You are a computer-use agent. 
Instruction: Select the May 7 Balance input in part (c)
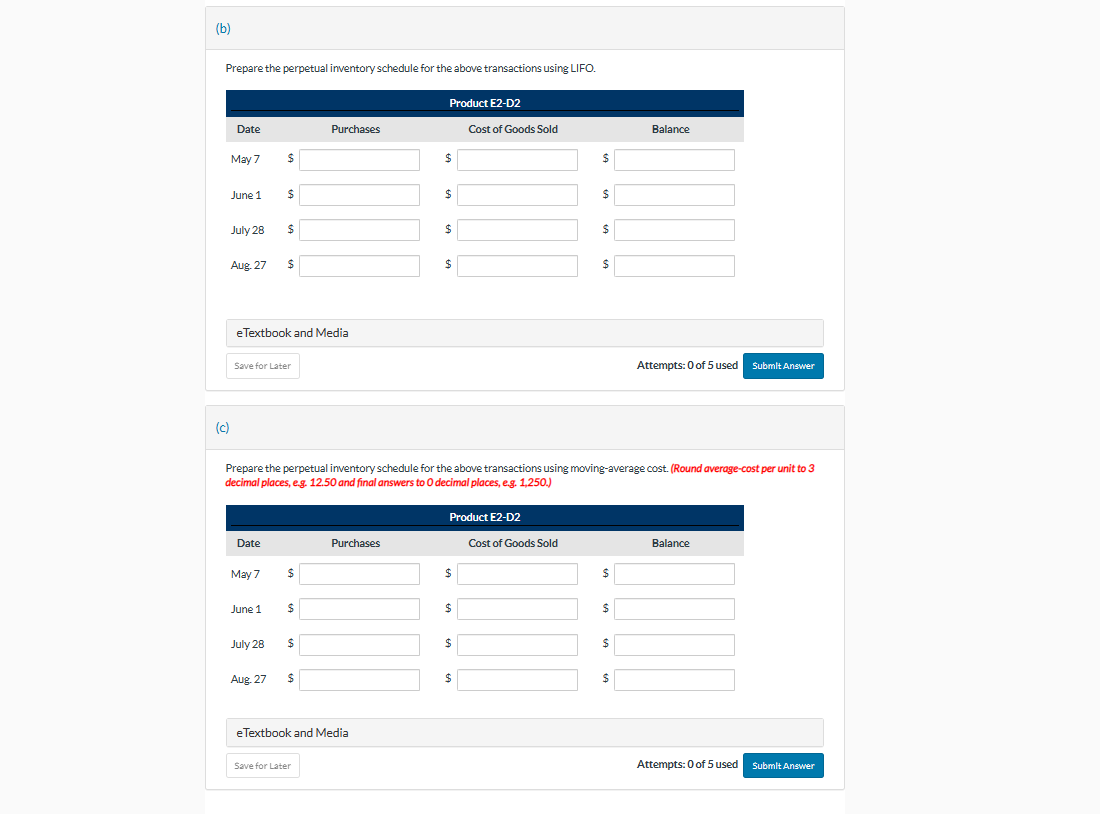674,573
